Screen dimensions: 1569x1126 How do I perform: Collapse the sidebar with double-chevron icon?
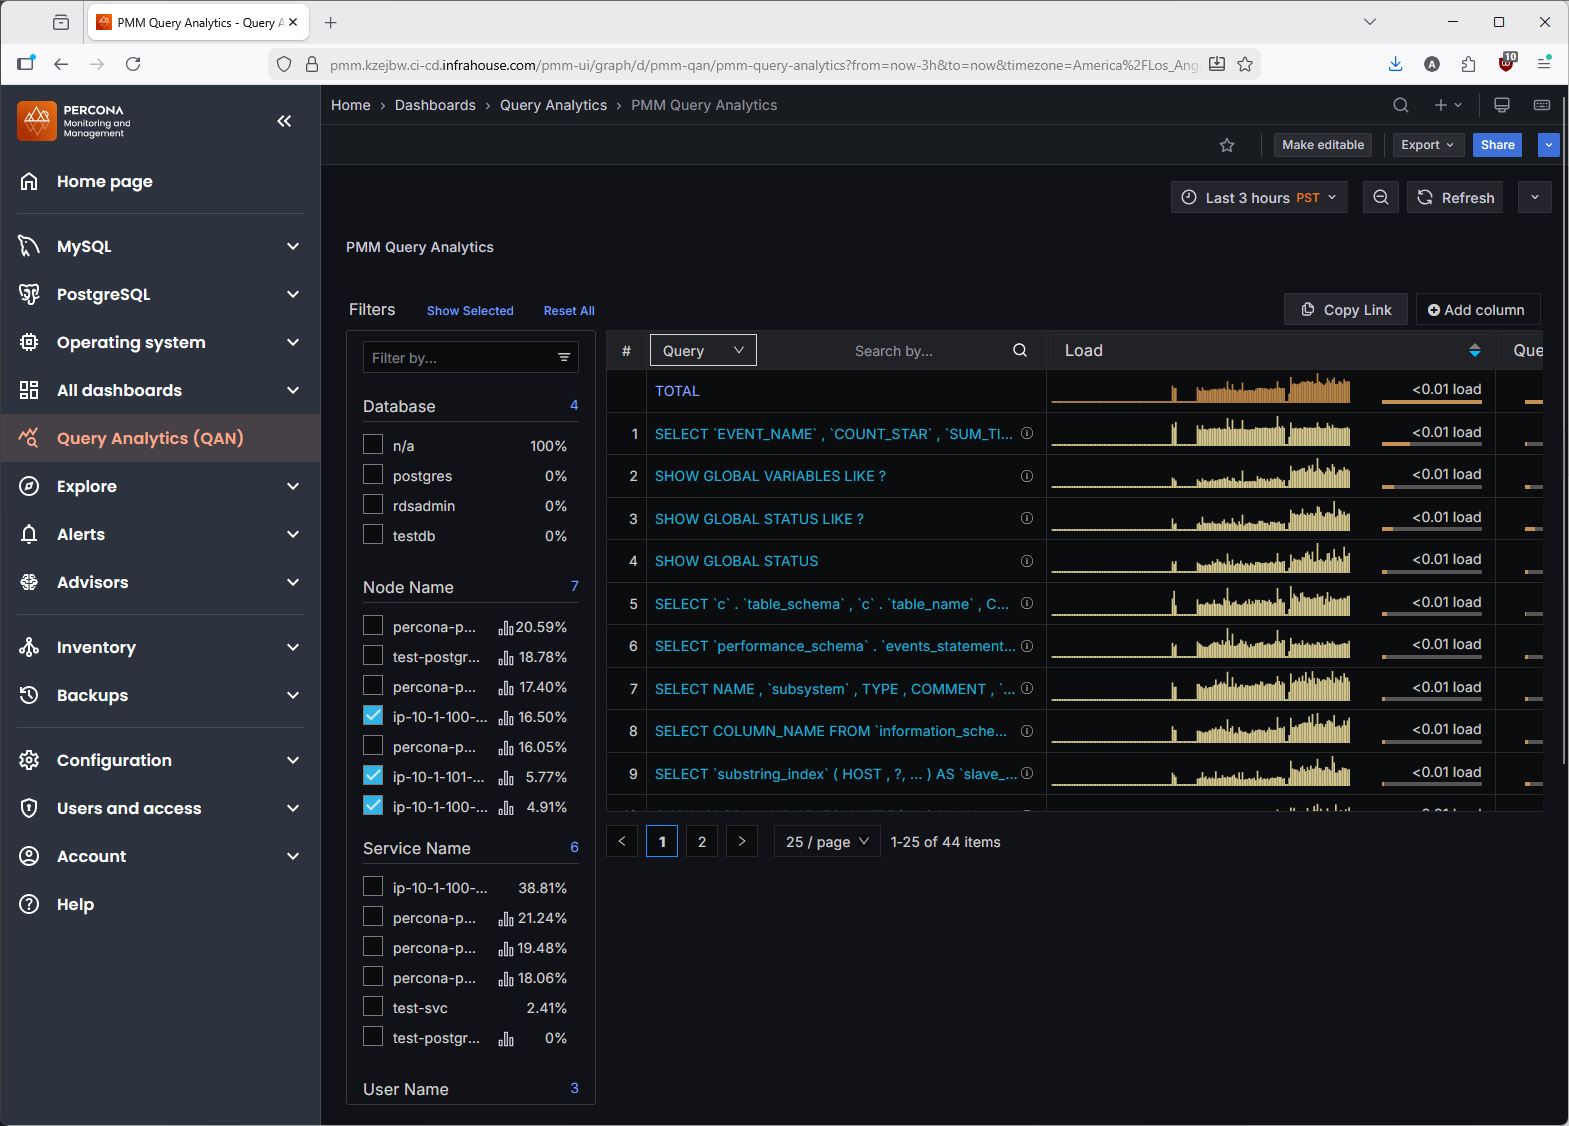pyautogui.click(x=284, y=121)
